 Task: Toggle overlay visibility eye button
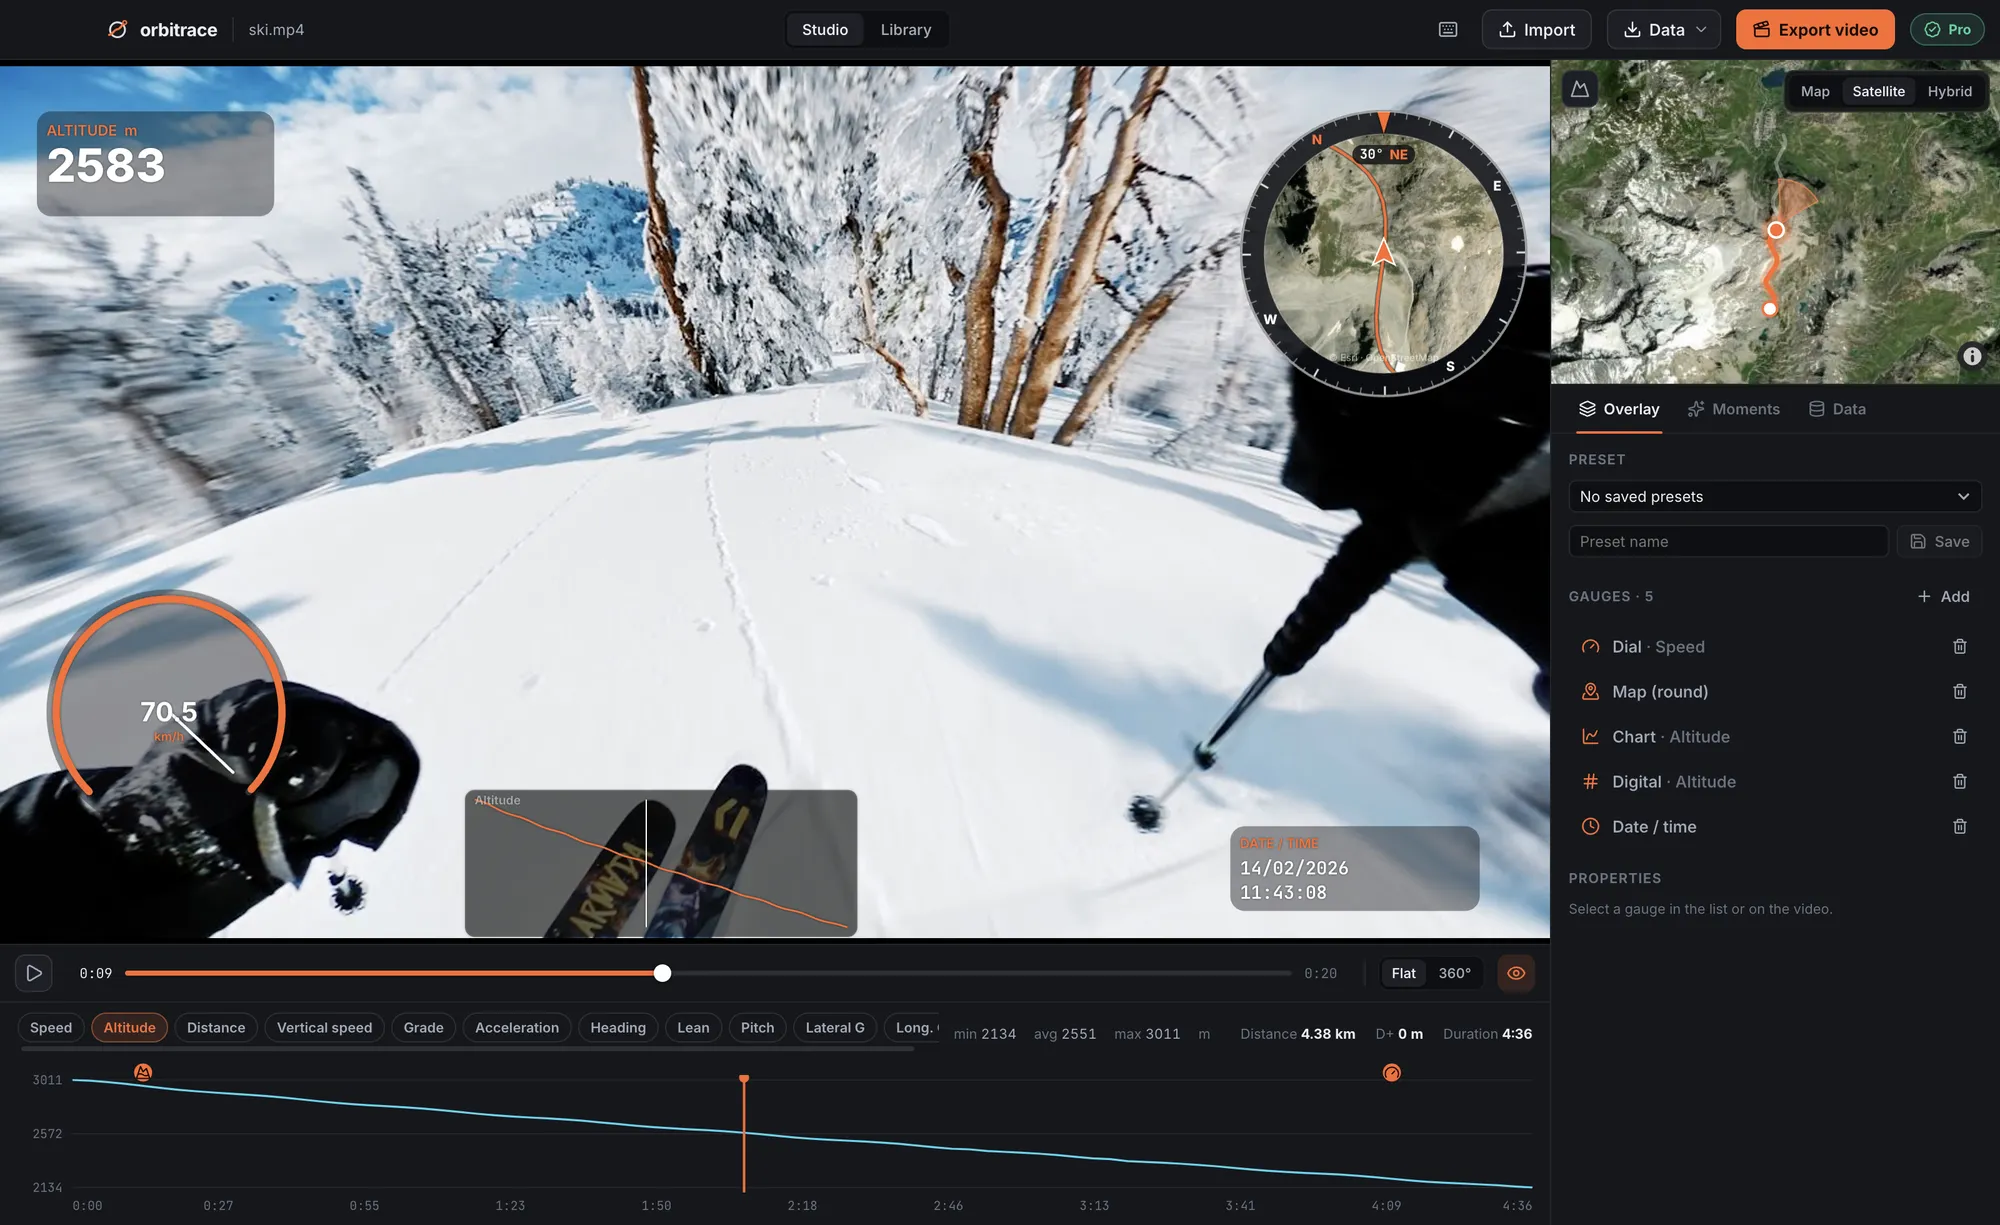click(x=1516, y=973)
